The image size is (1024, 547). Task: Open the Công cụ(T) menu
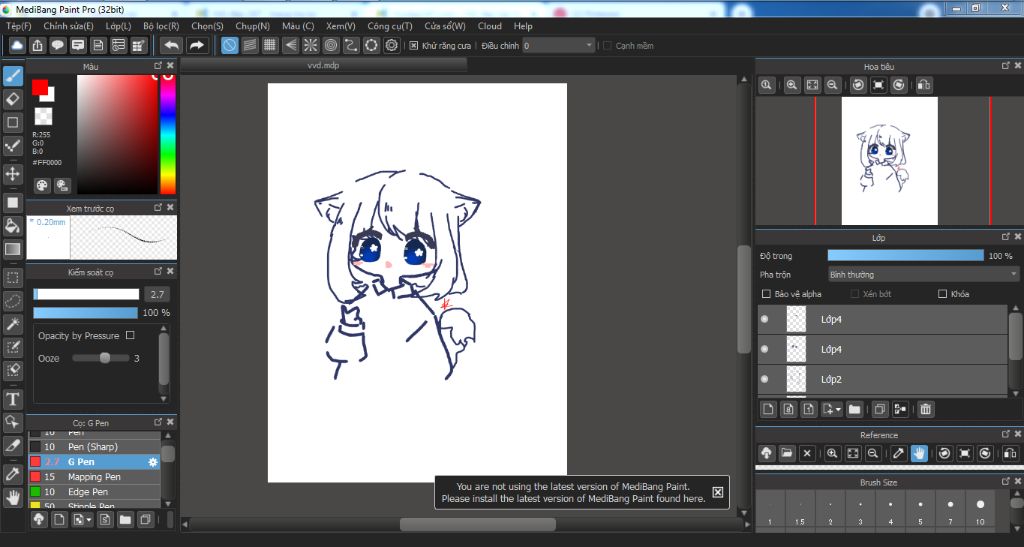point(390,26)
